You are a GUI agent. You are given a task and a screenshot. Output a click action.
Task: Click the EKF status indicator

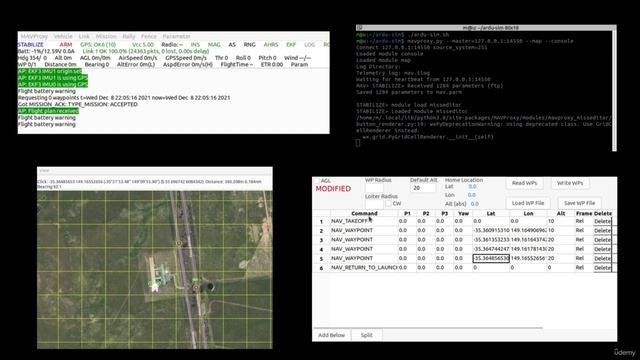click(291, 44)
